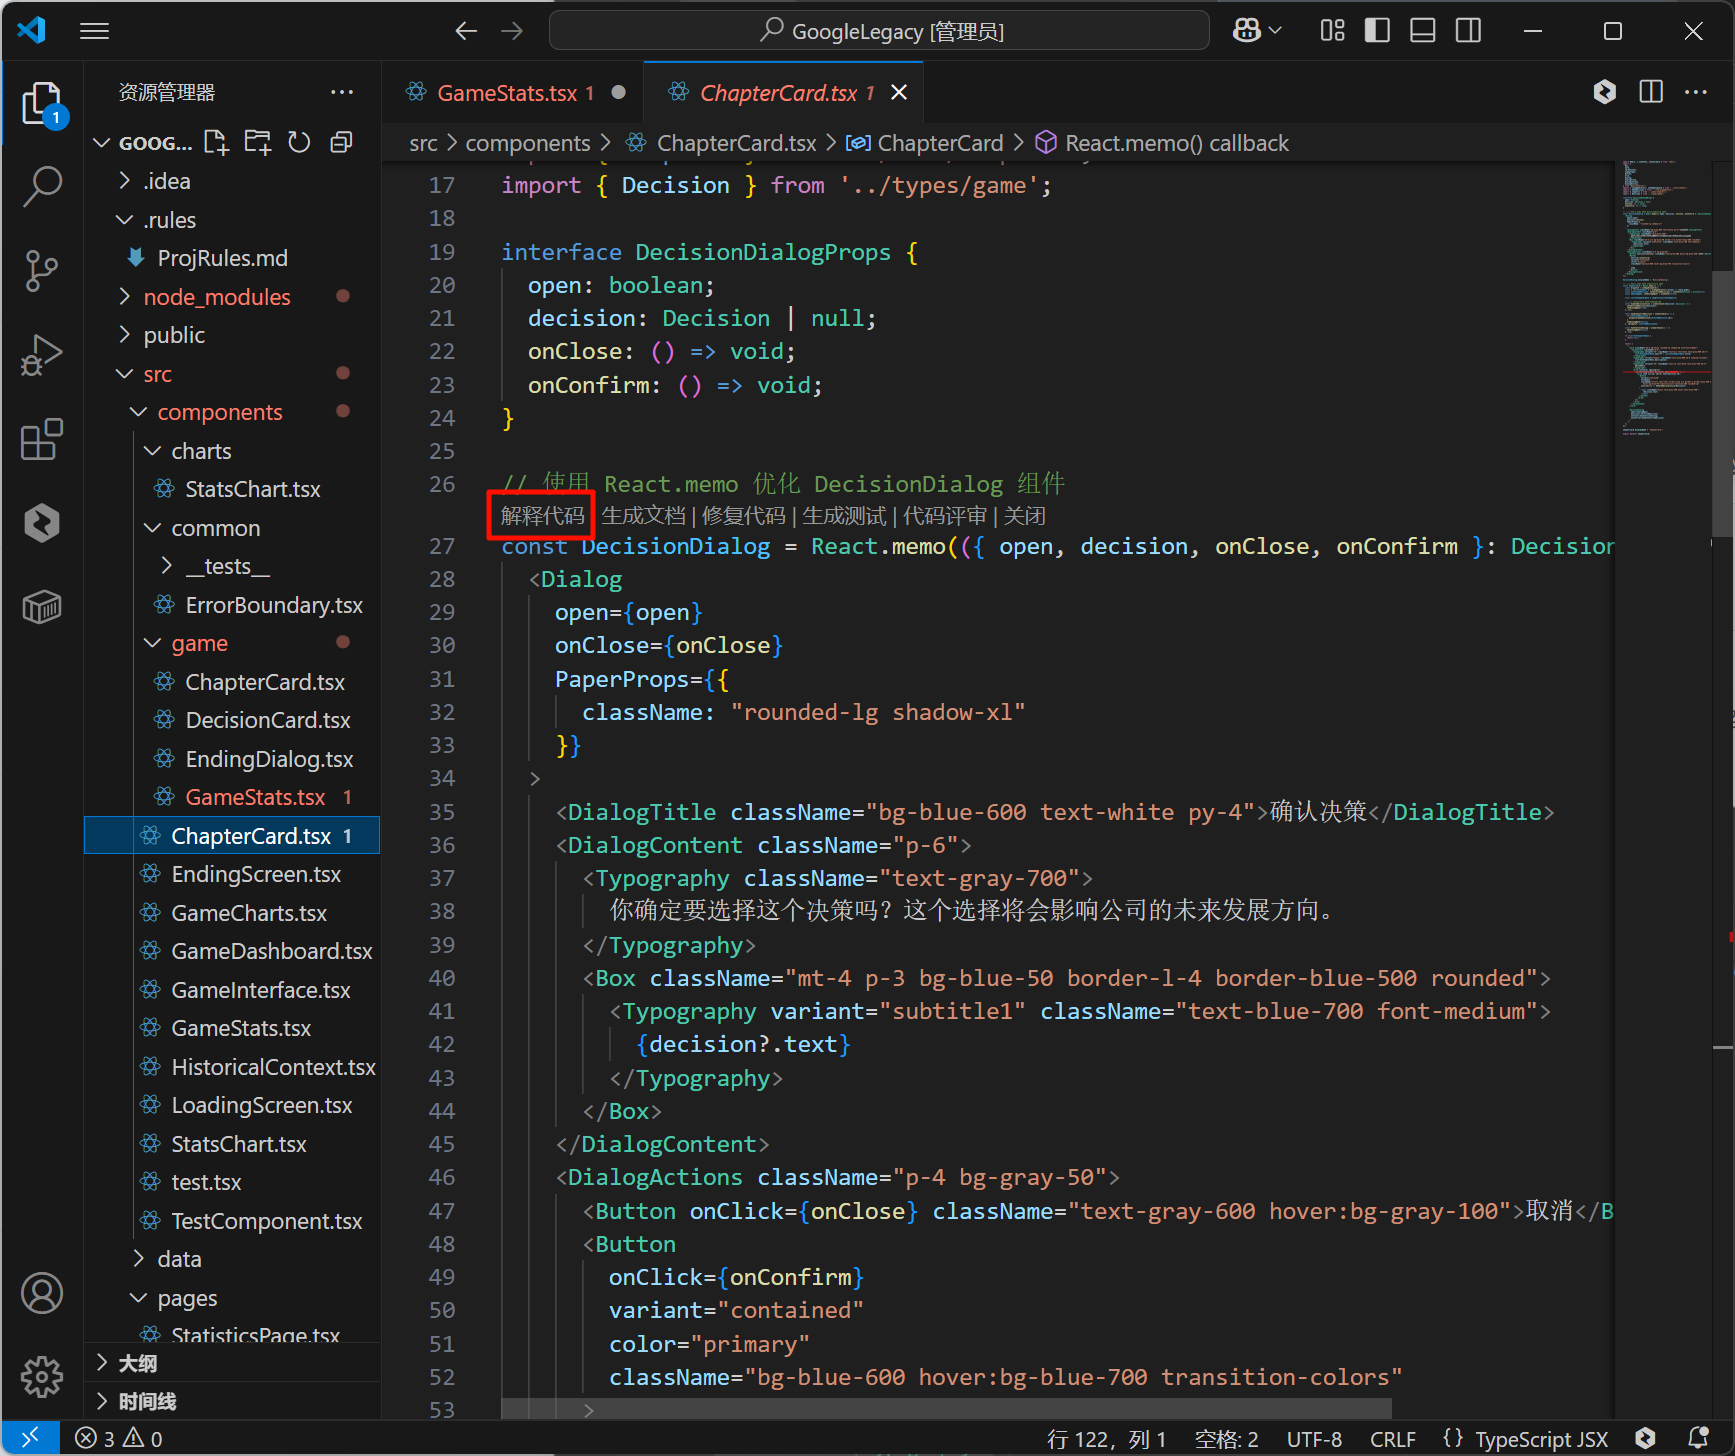1735x1456 pixels.
Task: Click the New File icon in explorer
Action: click(x=216, y=143)
